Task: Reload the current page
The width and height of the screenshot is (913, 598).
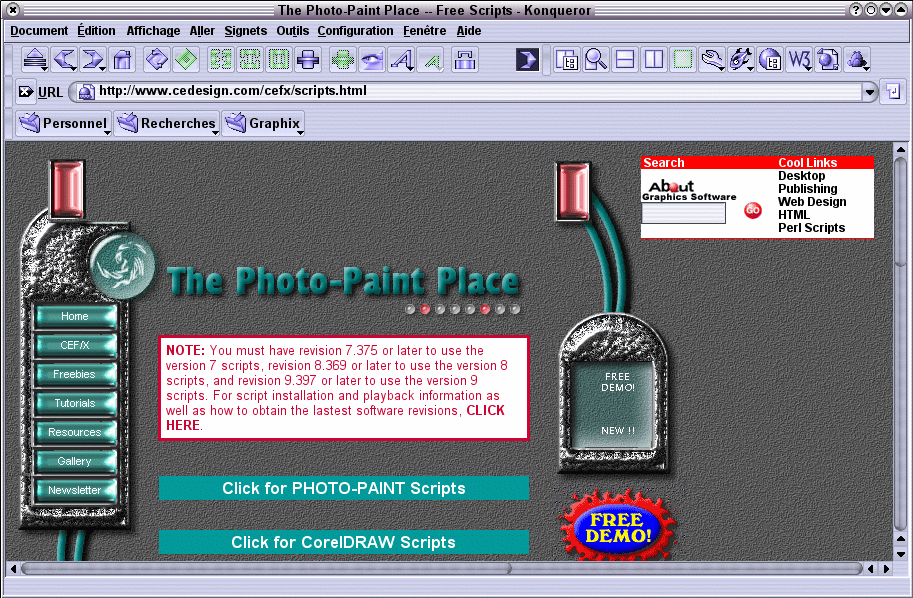Action: [x=157, y=59]
